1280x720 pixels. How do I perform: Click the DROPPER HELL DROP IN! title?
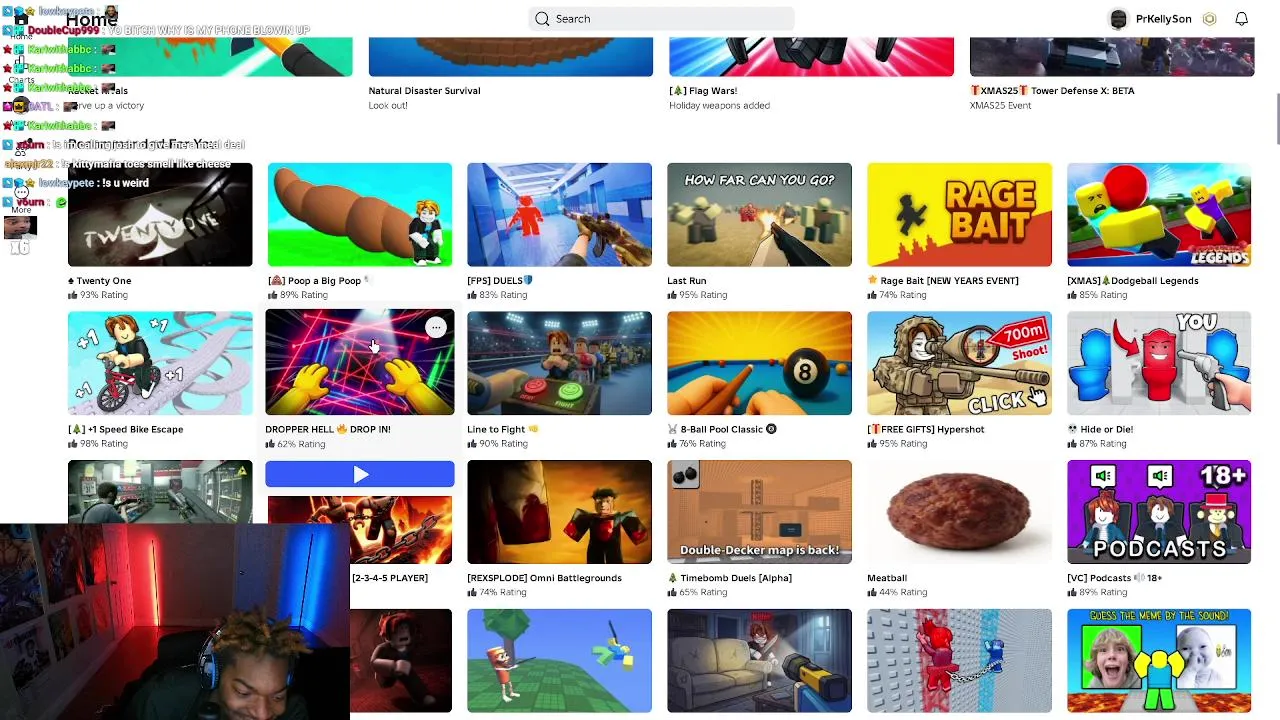(x=328, y=429)
